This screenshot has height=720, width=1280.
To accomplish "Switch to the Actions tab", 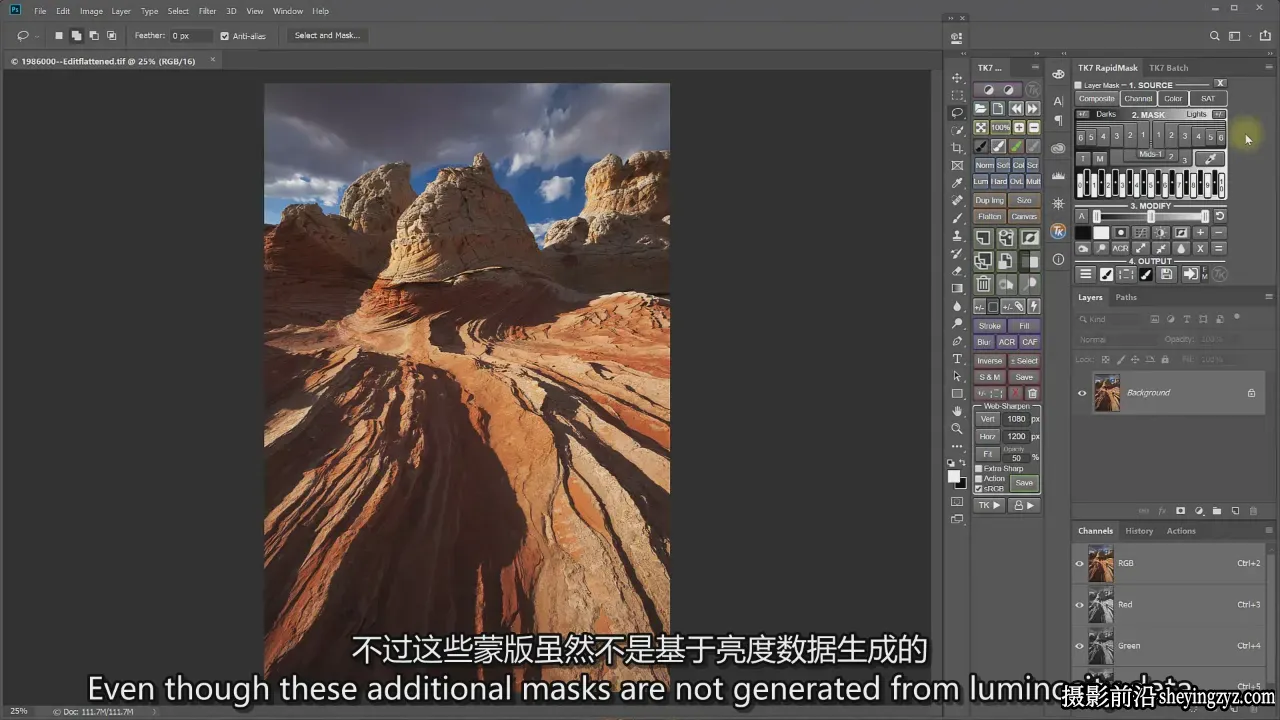I will click(x=1181, y=531).
